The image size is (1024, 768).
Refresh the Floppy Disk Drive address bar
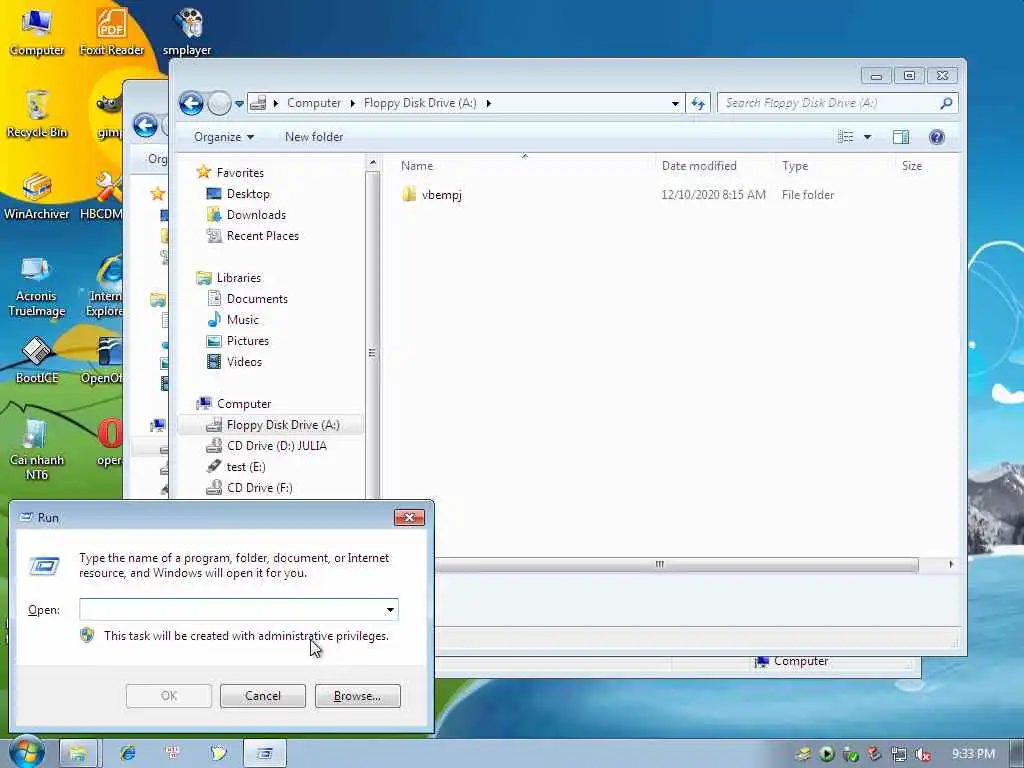coord(698,103)
